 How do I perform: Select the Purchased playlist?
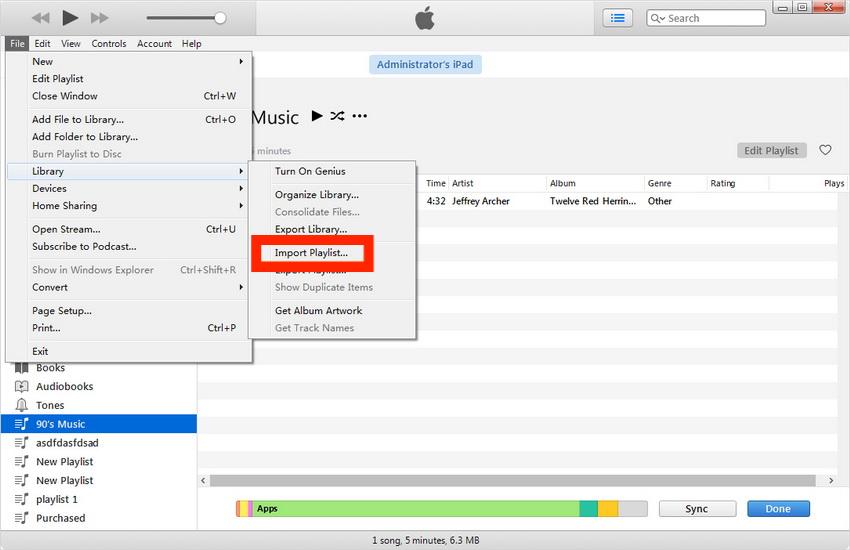[99, 518]
